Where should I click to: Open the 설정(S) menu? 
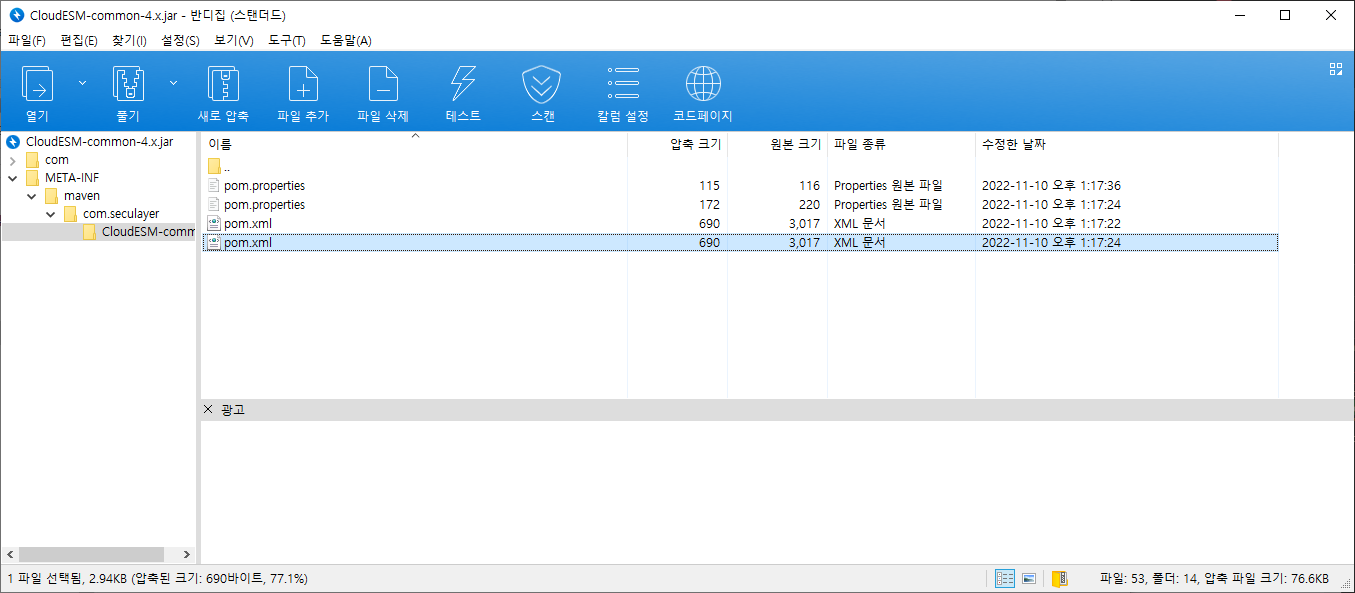point(180,41)
